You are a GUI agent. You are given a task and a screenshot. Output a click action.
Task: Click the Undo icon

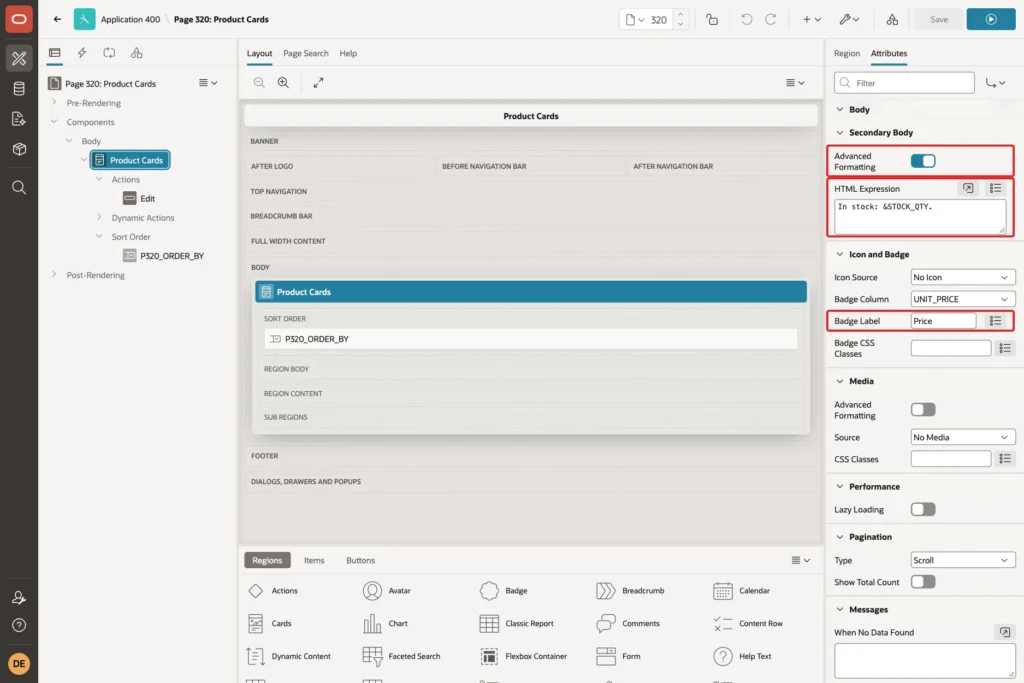(746, 20)
